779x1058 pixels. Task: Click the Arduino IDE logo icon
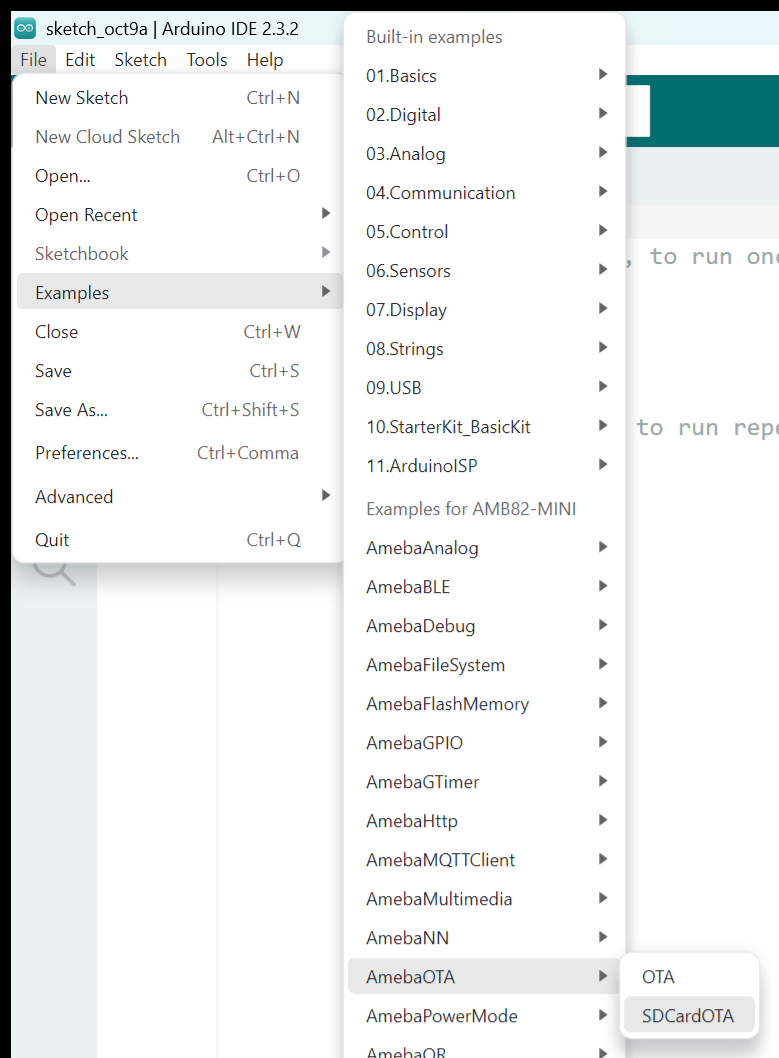tap(25, 29)
